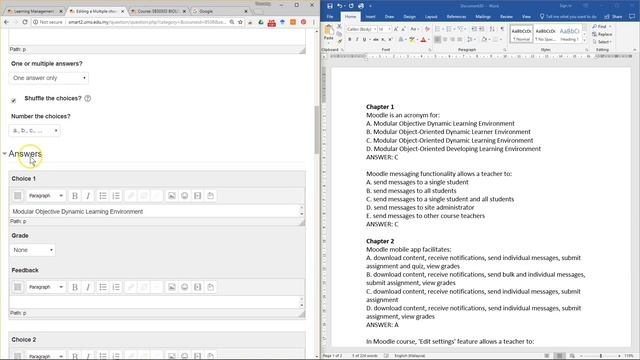Switch to Course browser tab
The width and height of the screenshot is (640, 360).
[x=158, y=11]
